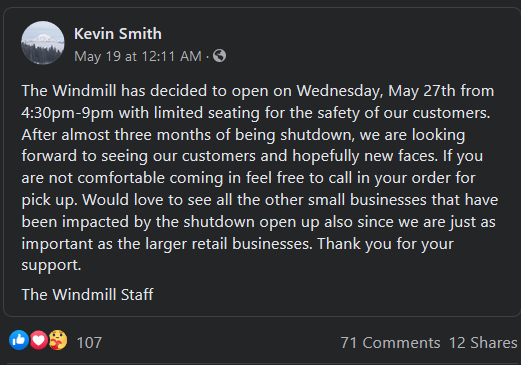The image size is (521, 365).
Task: View the 107 reactions count list
Action: pos(89,343)
